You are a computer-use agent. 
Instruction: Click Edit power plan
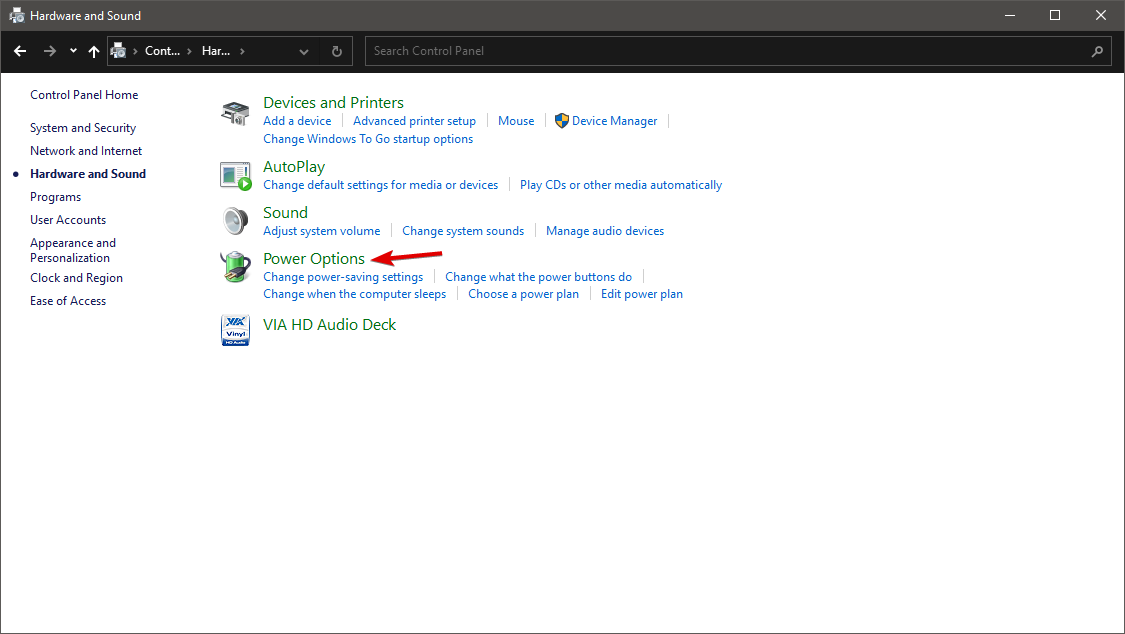click(641, 294)
